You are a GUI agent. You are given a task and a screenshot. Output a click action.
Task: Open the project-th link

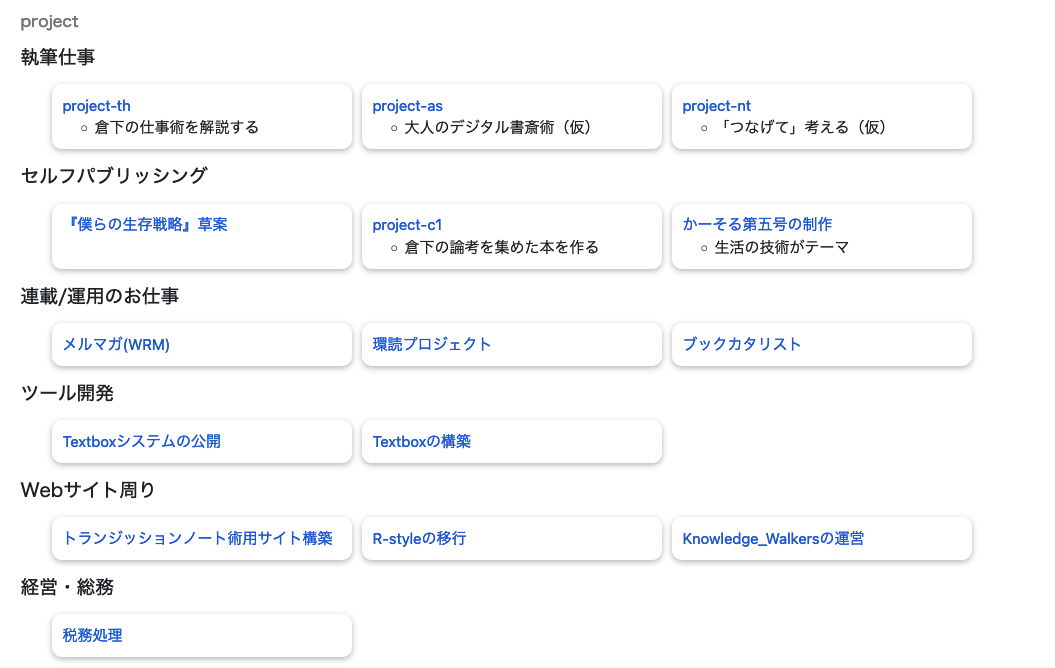click(x=96, y=105)
